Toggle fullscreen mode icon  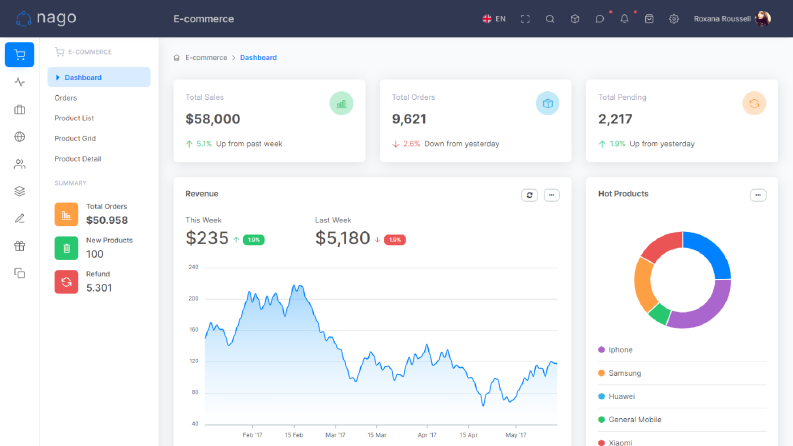525,19
